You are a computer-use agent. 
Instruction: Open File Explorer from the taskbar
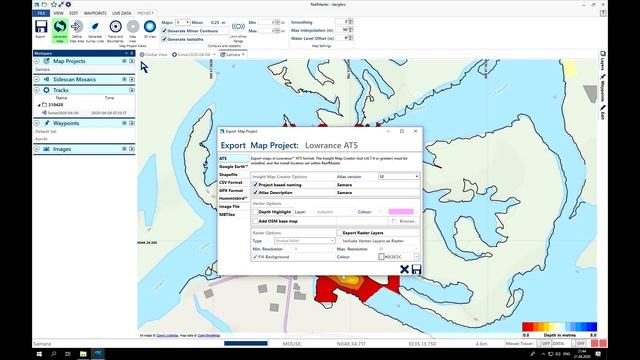tap(83, 354)
